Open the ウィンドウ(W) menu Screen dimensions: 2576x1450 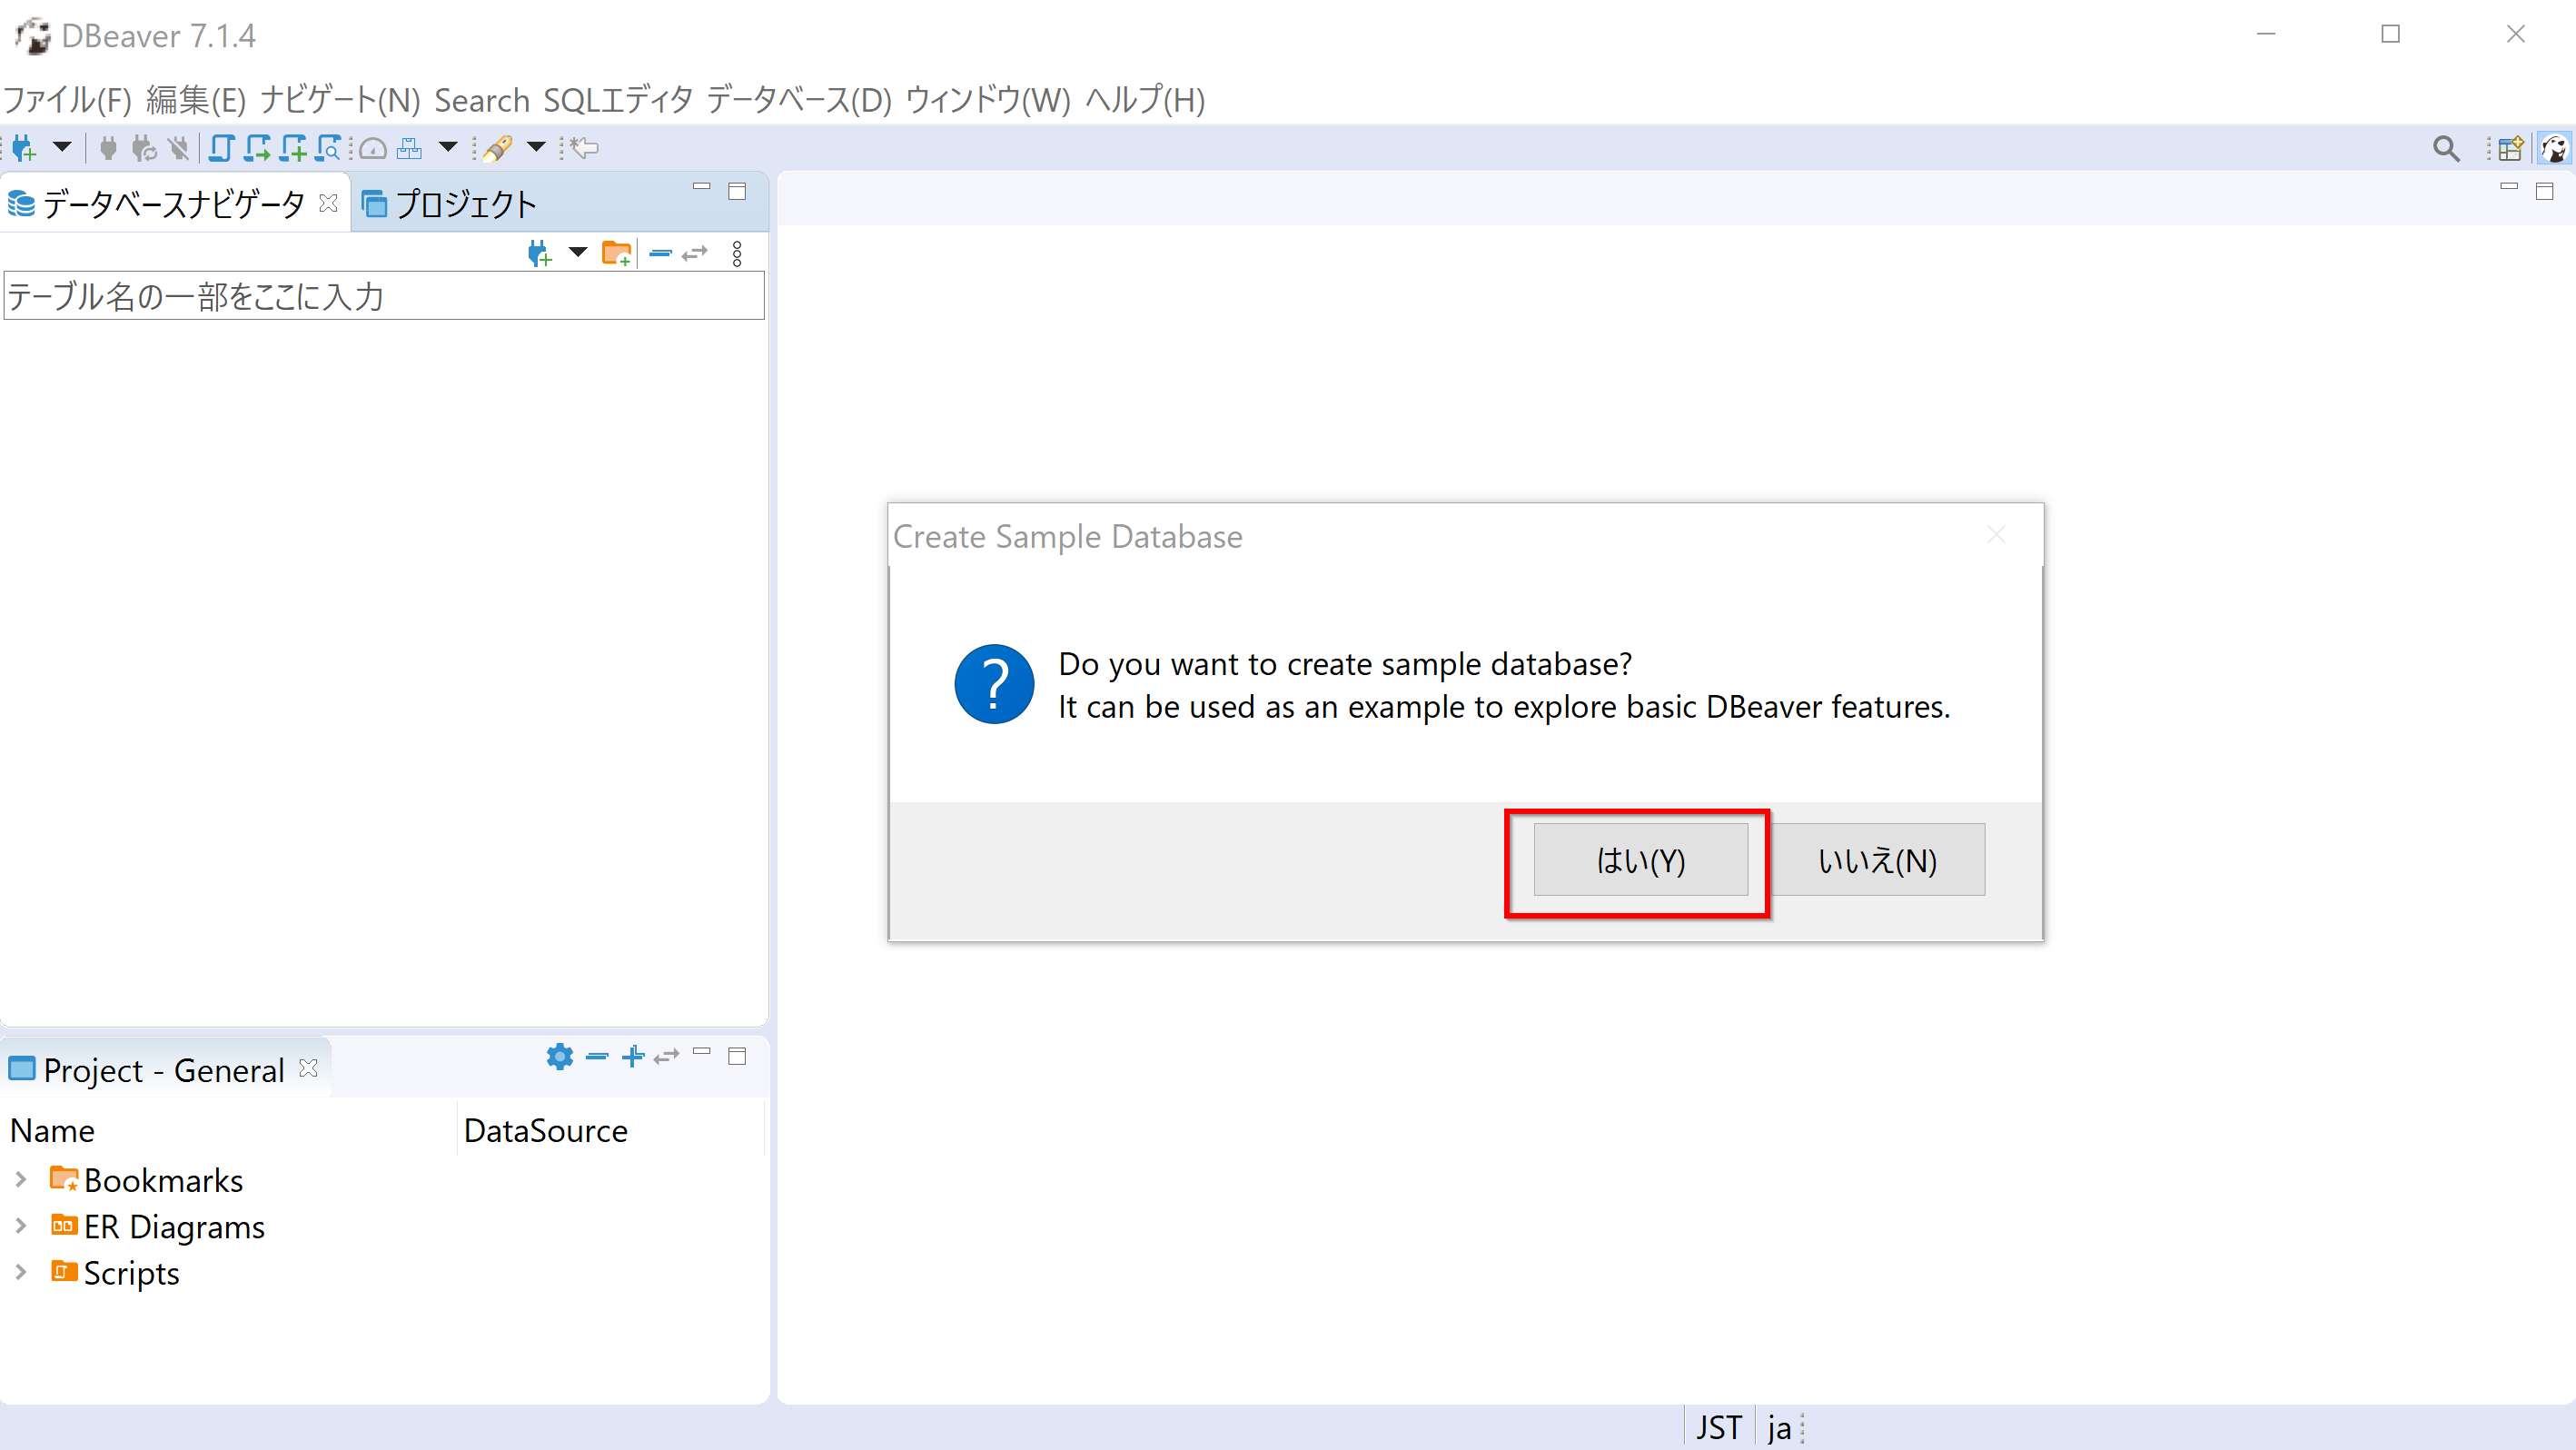[x=988, y=100]
